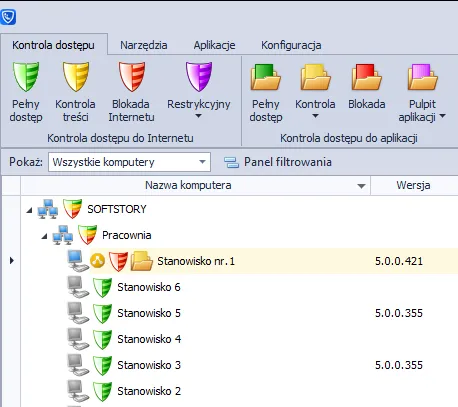Click the yellow Kontrola folder icon
Image resolution: width=458 pixels, height=407 pixels.
[315, 77]
